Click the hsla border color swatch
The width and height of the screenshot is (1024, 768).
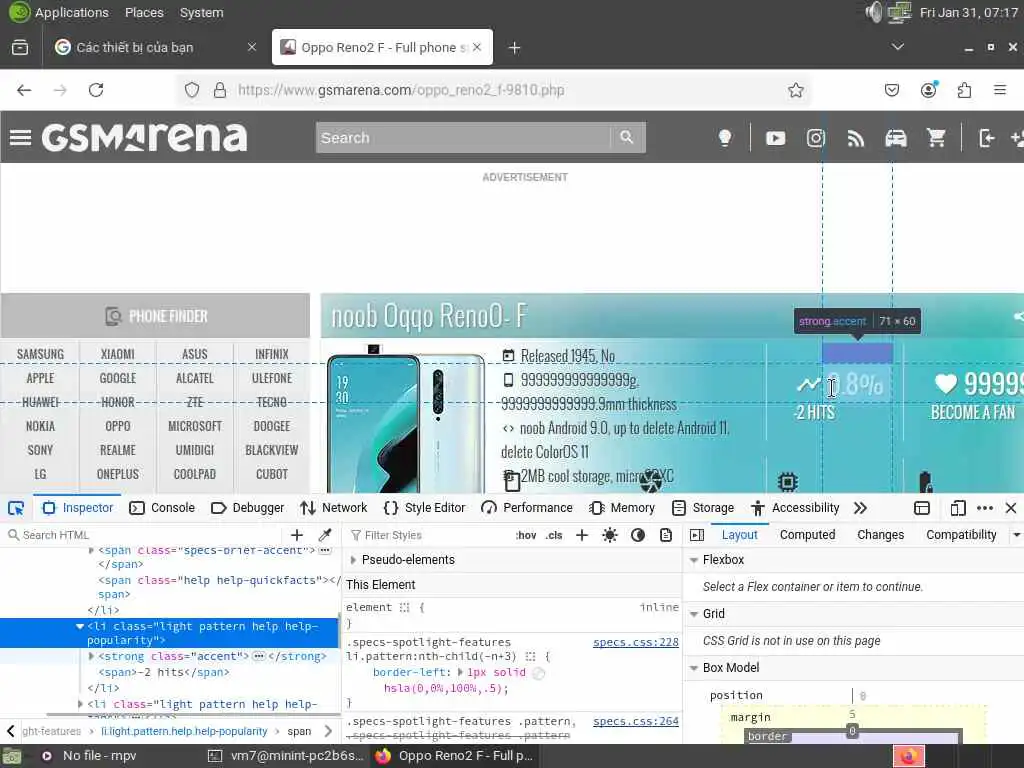[538, 673]
